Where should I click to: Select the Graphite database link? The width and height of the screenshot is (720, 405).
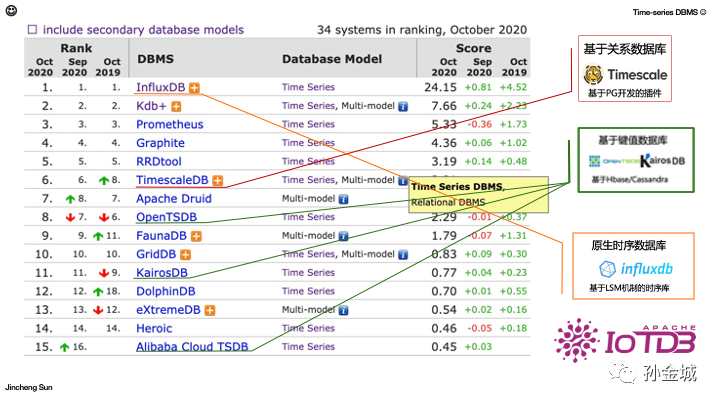click(x=160, y=143)
